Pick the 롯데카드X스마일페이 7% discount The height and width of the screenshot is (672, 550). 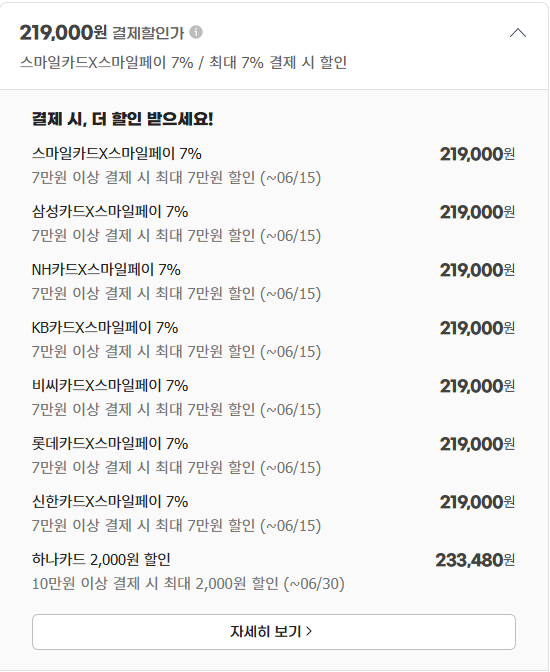pyautogui.click(x=273, y=455)
